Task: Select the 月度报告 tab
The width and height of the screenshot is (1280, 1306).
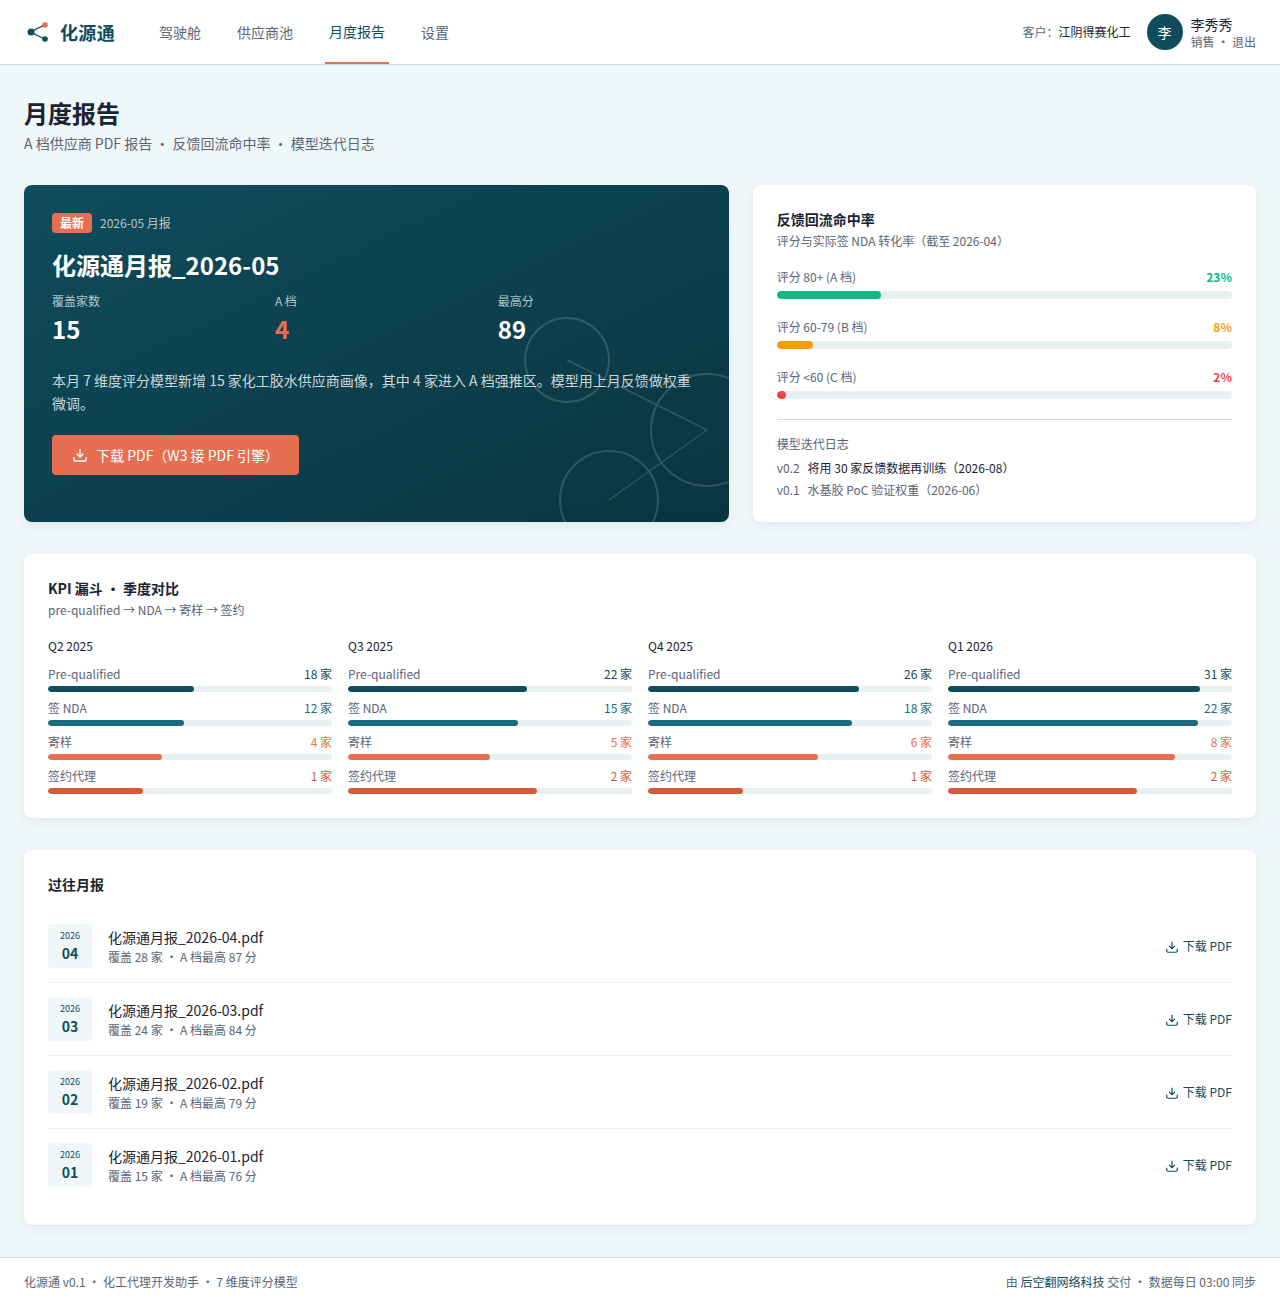Action: [357, 33]
